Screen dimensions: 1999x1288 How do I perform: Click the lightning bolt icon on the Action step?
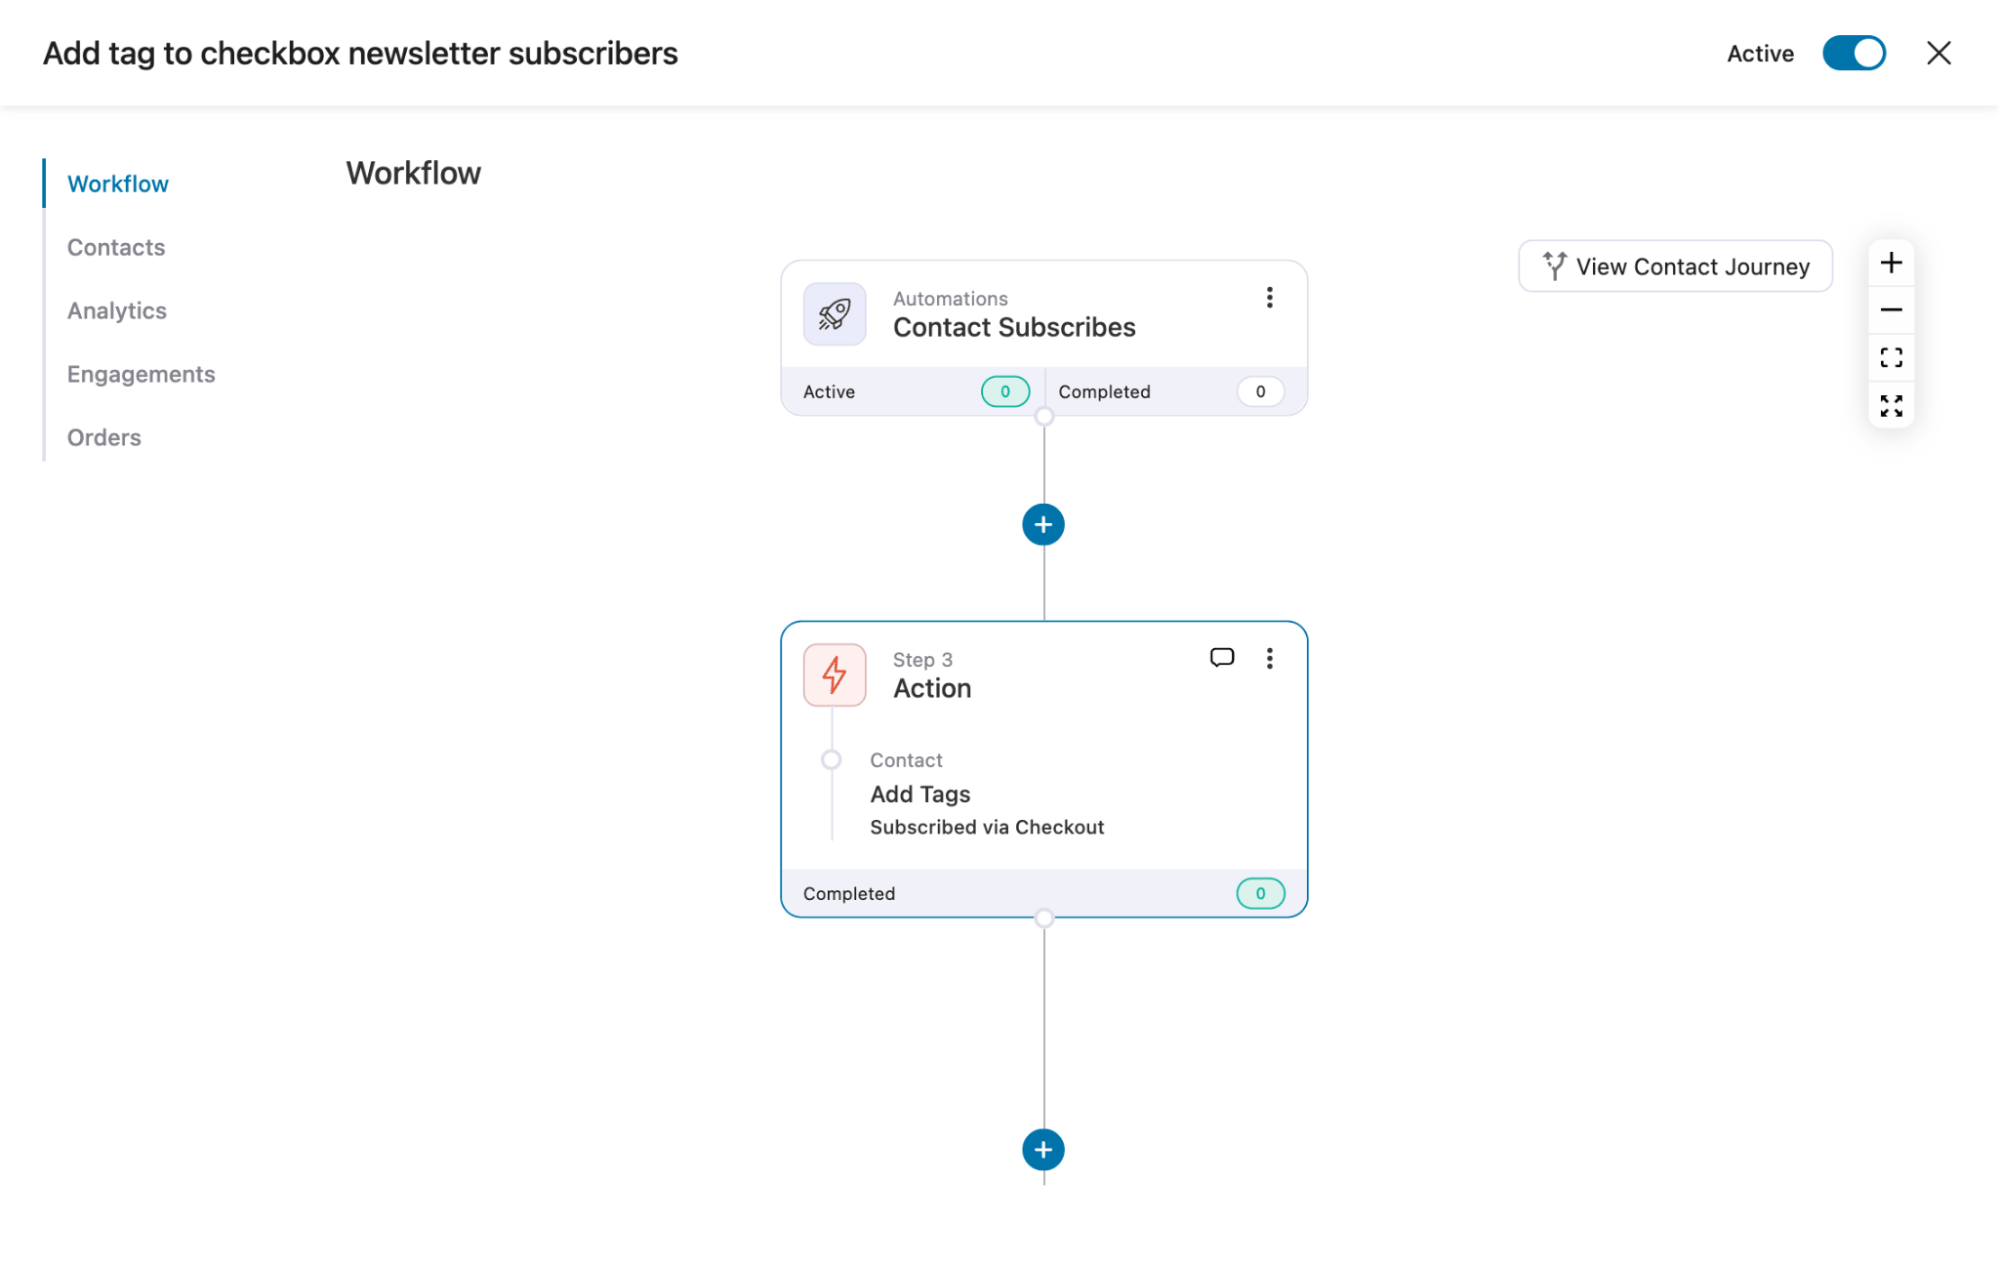coord(833,674)
